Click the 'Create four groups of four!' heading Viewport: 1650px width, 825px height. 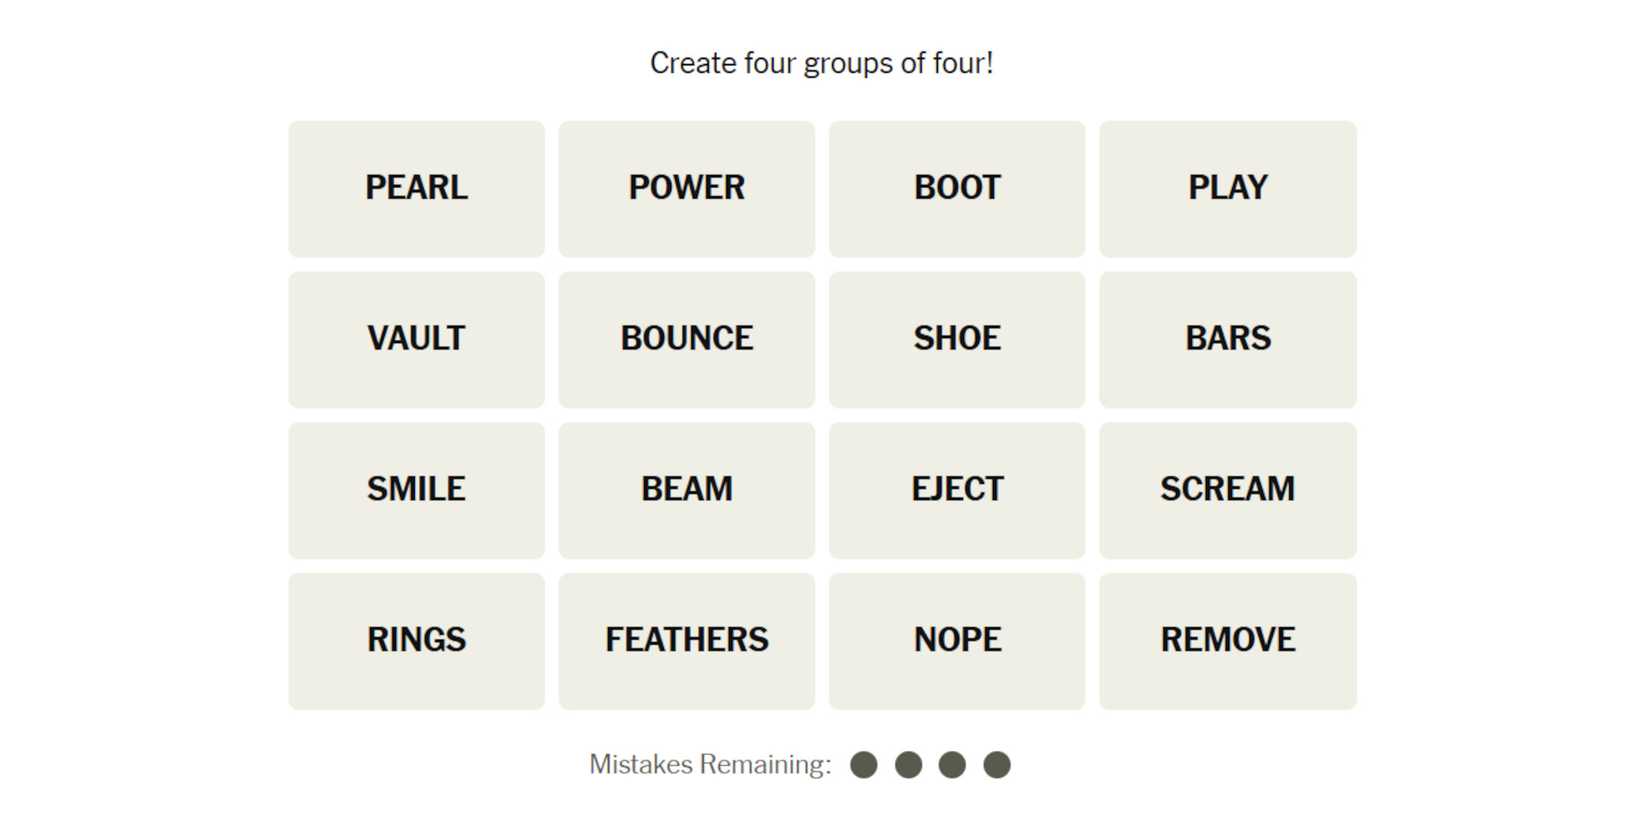821,63
